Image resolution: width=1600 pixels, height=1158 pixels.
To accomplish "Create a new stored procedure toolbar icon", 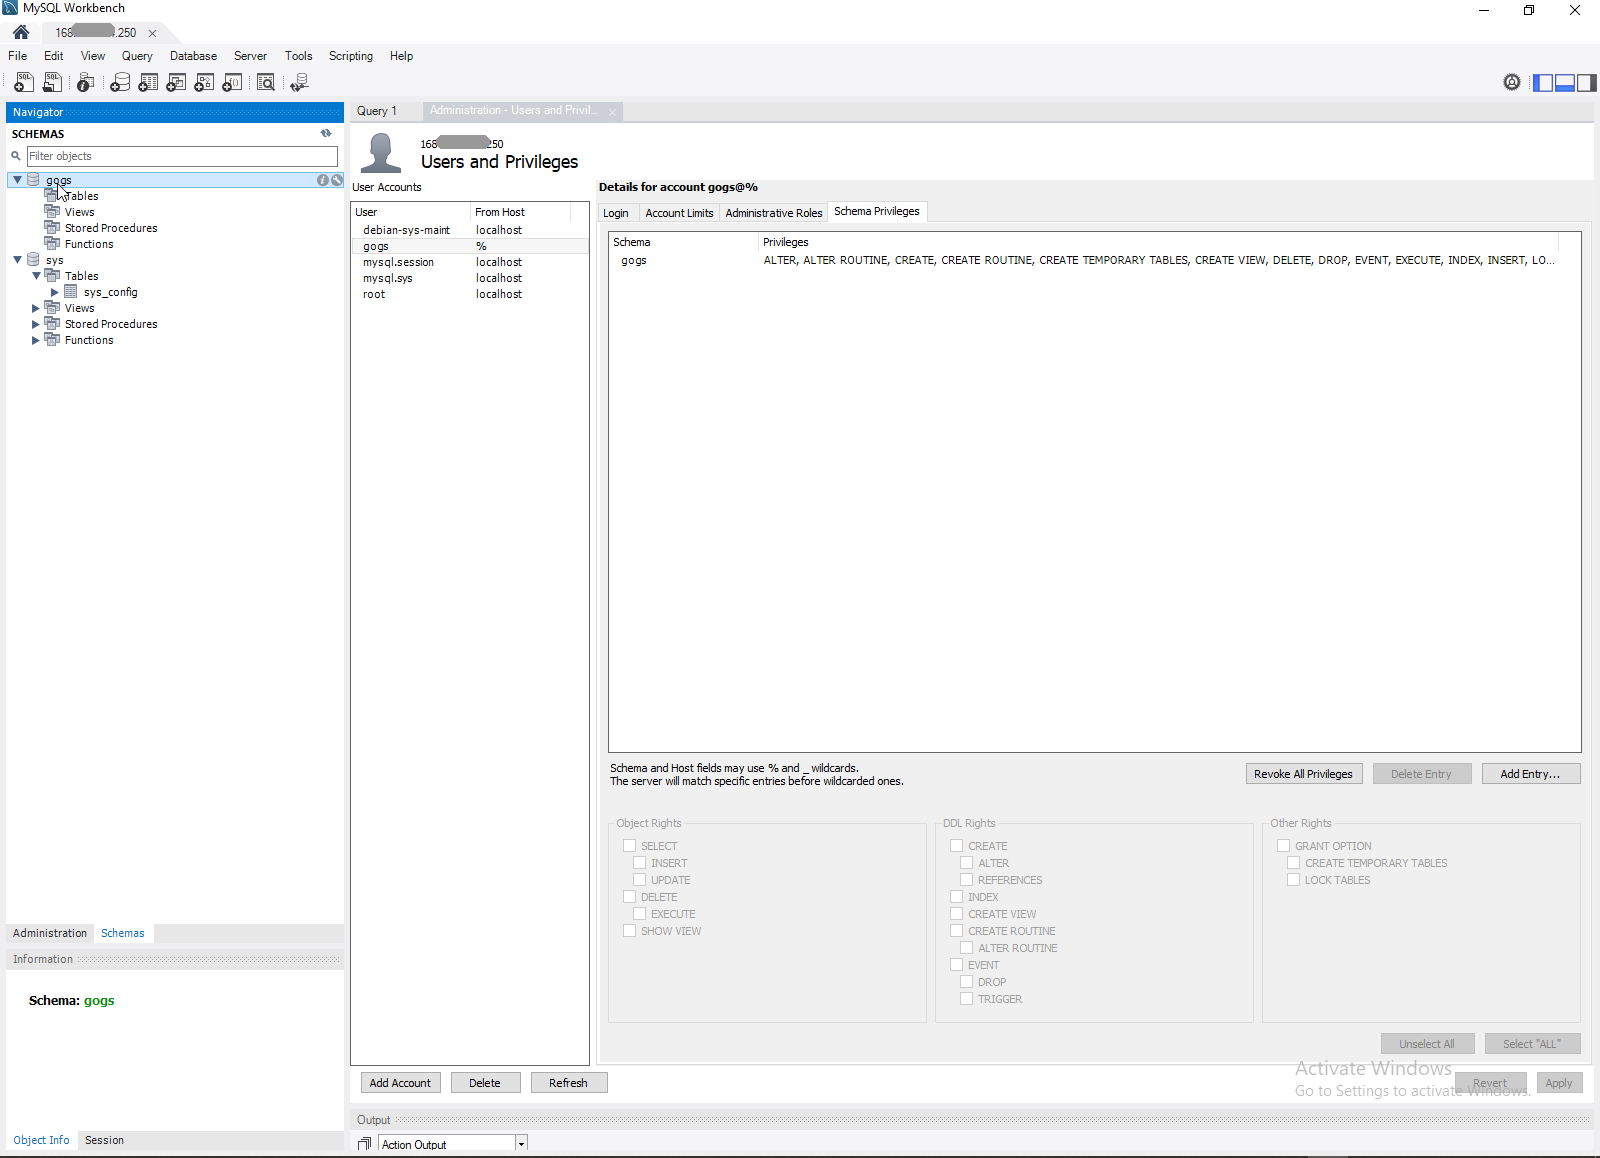I will click(x=204, y=83).
